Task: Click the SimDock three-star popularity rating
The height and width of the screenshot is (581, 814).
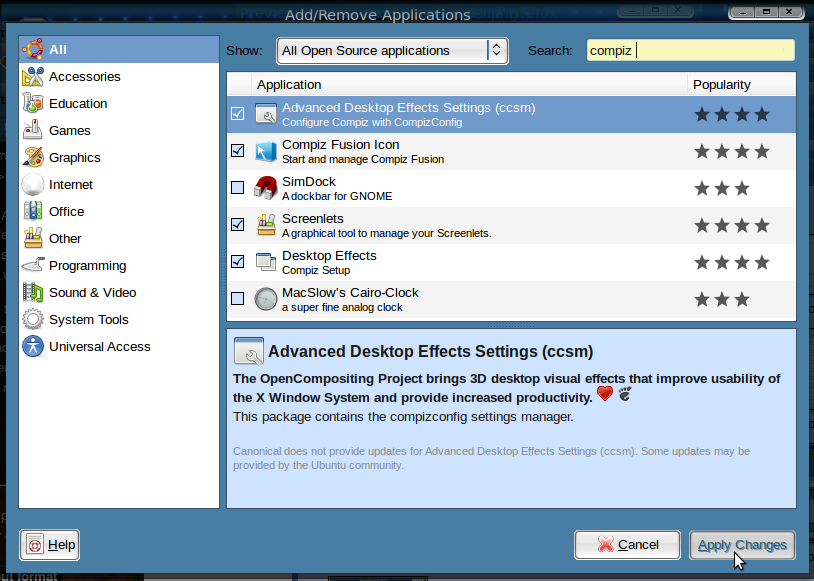Action: coord(722,188)
